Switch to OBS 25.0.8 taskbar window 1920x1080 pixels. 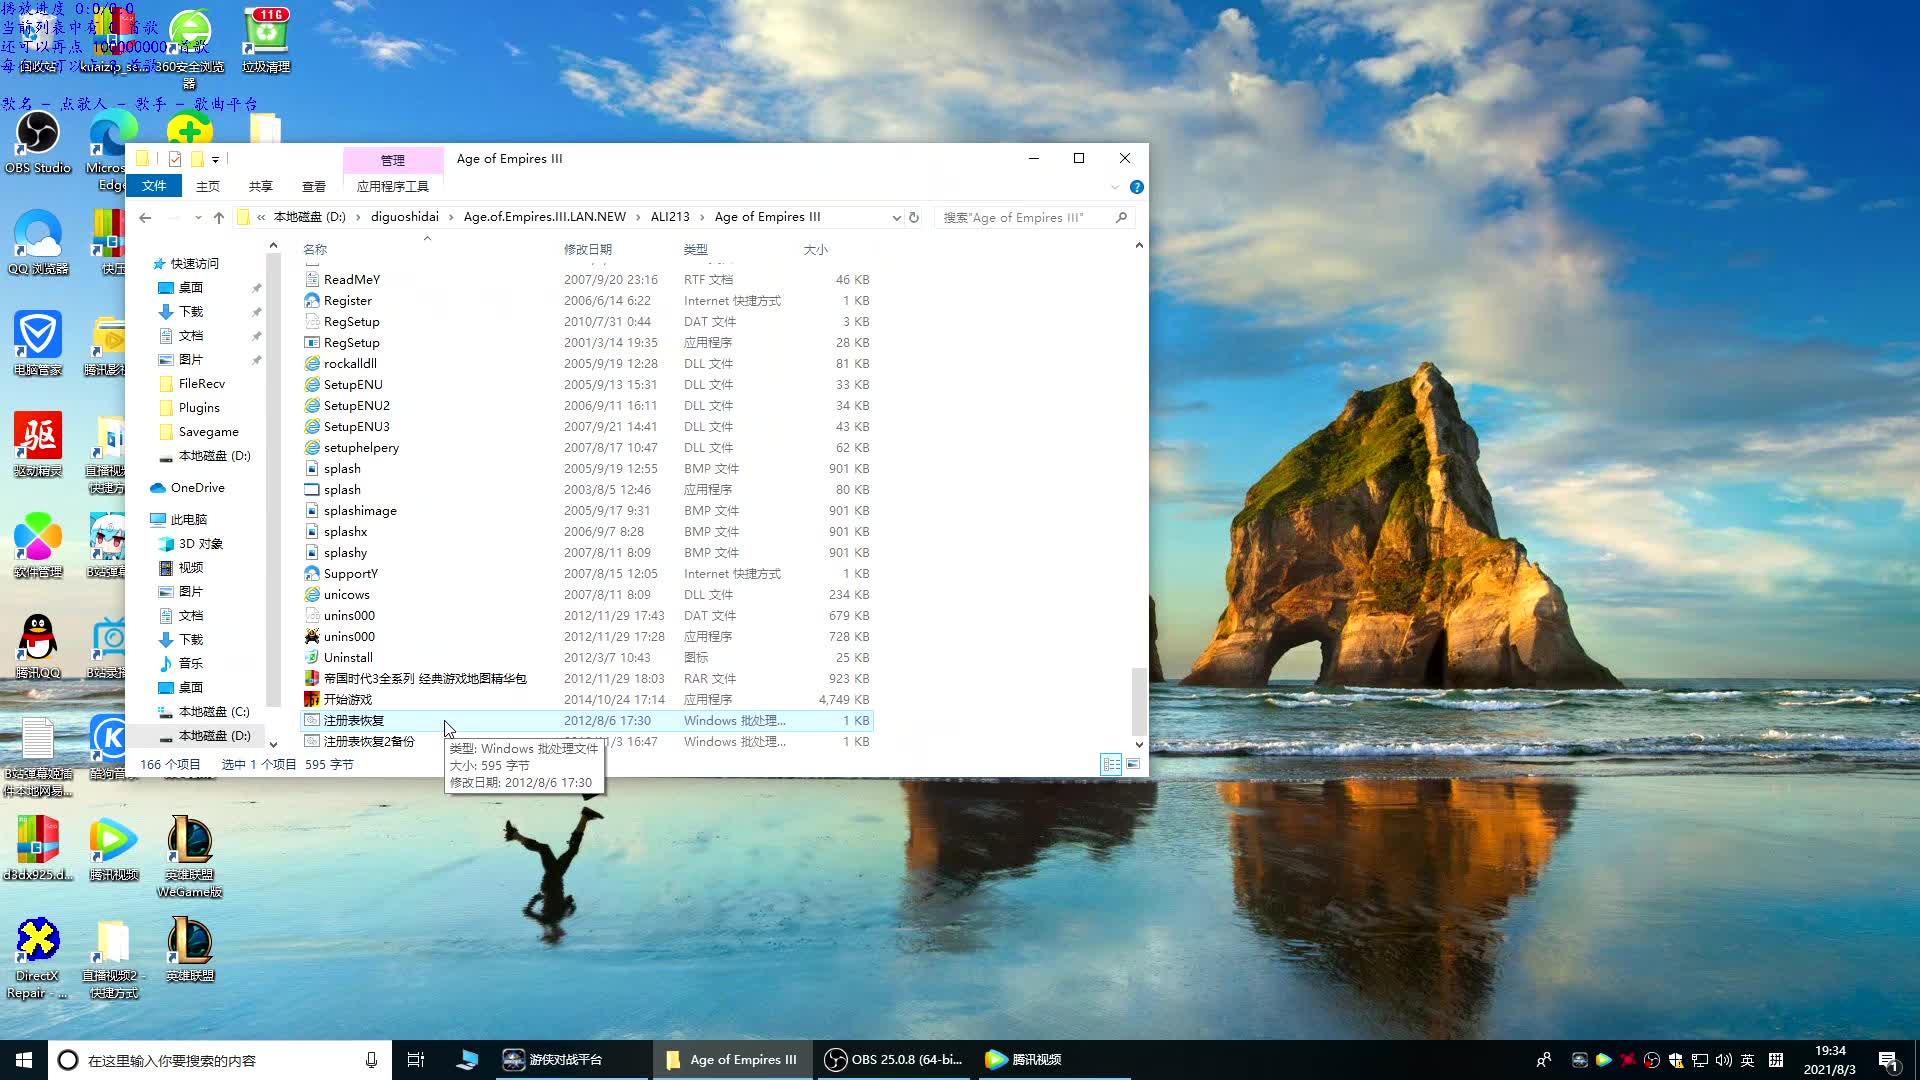894,1060
